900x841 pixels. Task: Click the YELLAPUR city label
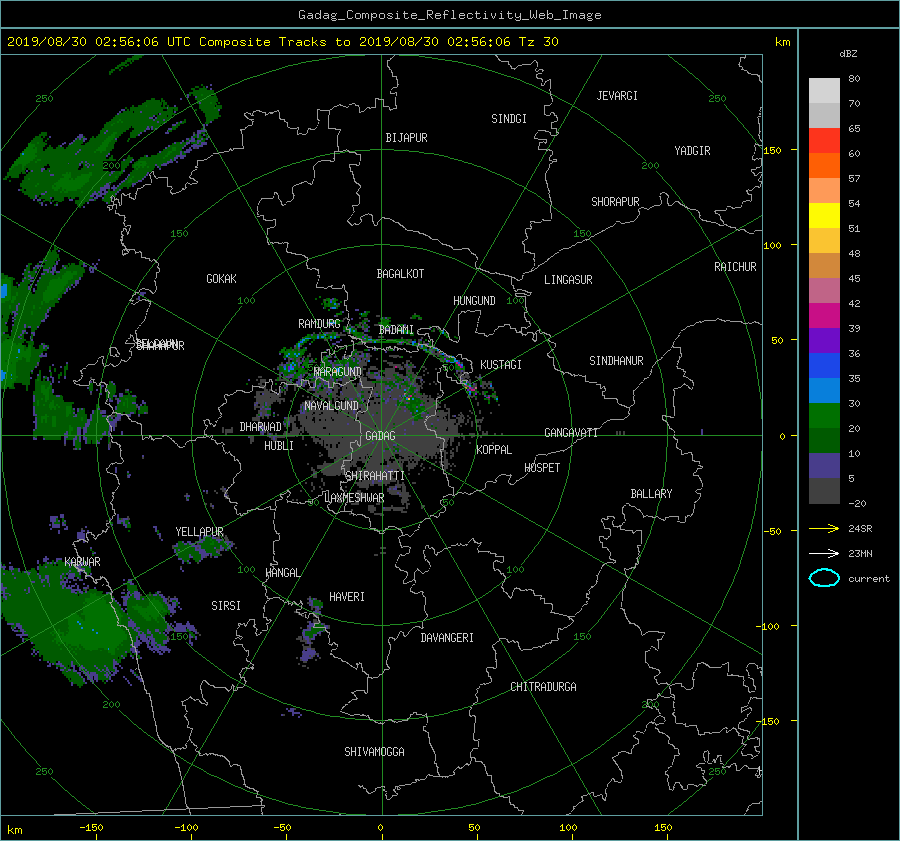coord(199,532)
